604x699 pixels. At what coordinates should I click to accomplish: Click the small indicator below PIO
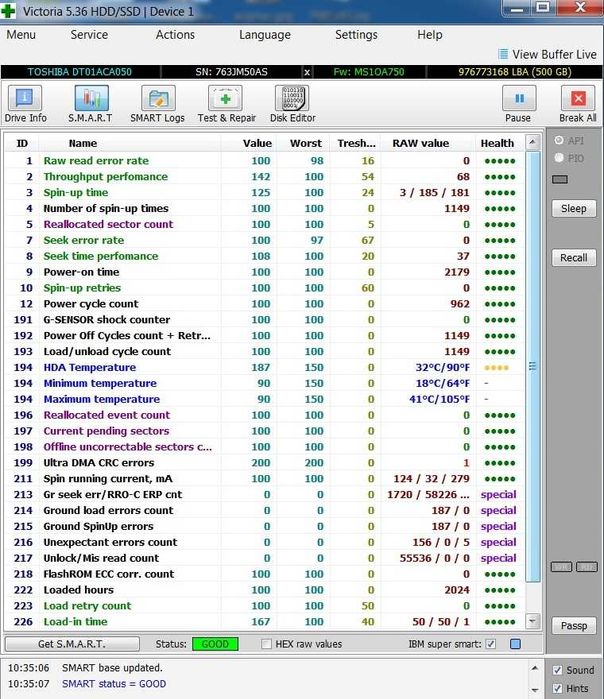[x=560, y=179]
